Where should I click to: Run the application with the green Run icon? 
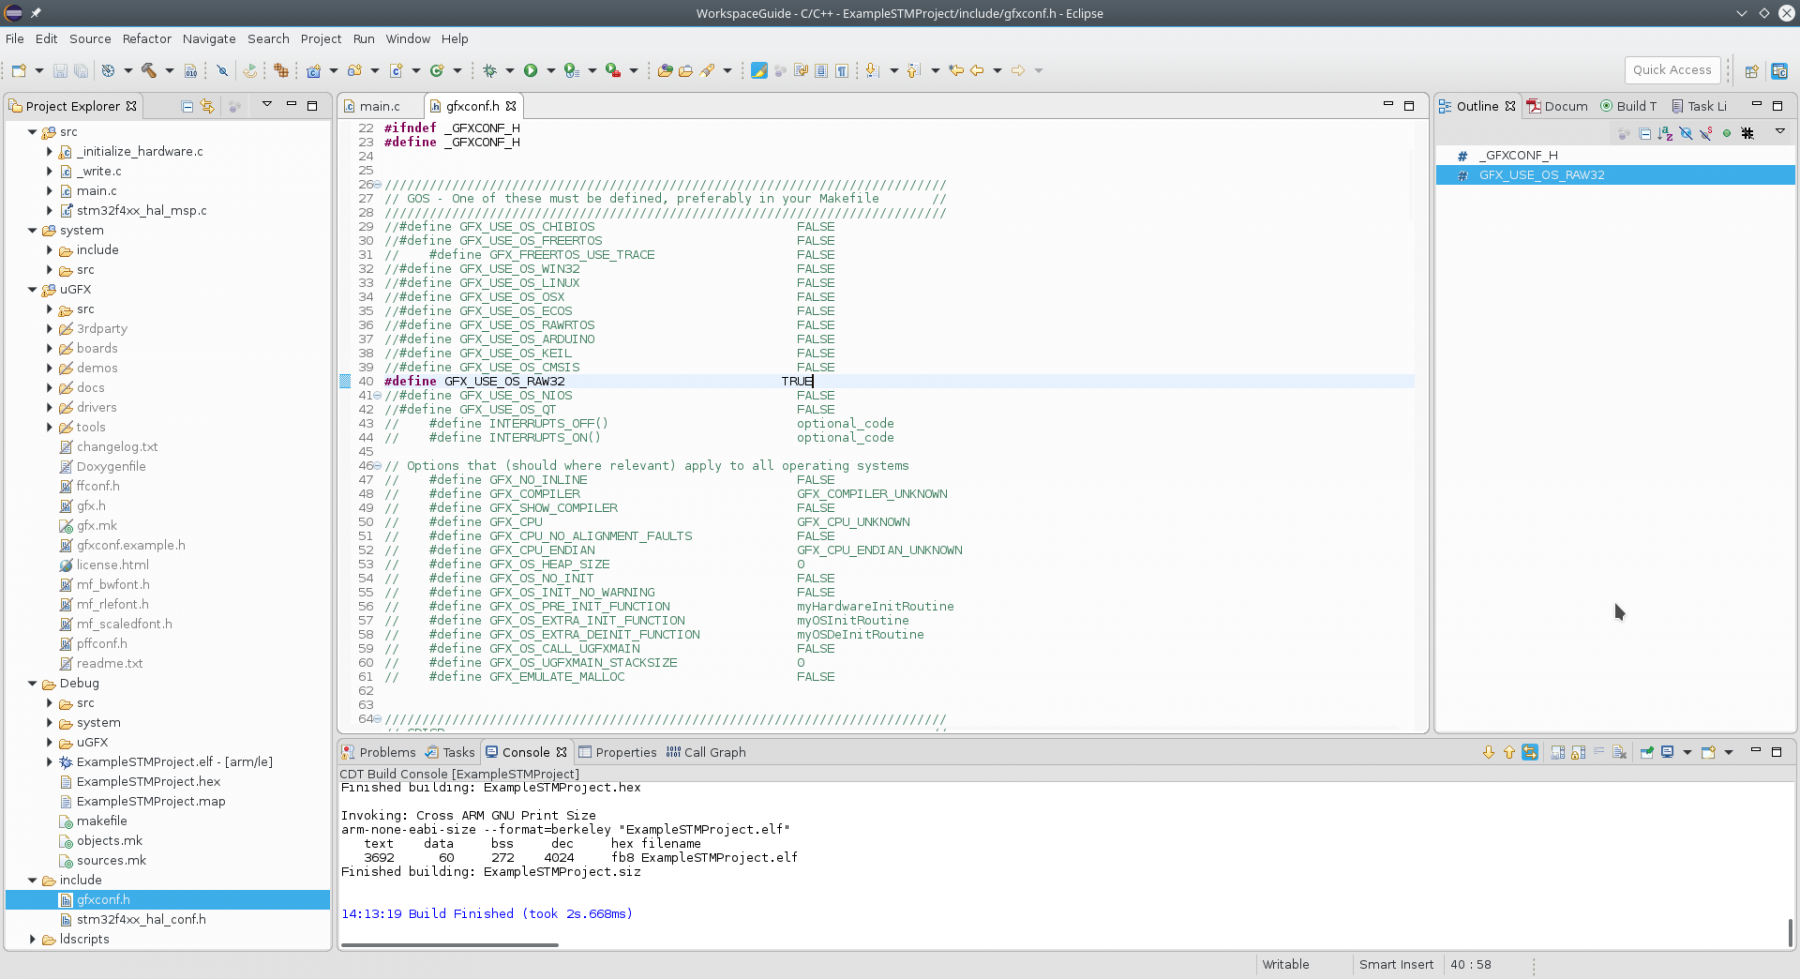(x=532, y=70)
